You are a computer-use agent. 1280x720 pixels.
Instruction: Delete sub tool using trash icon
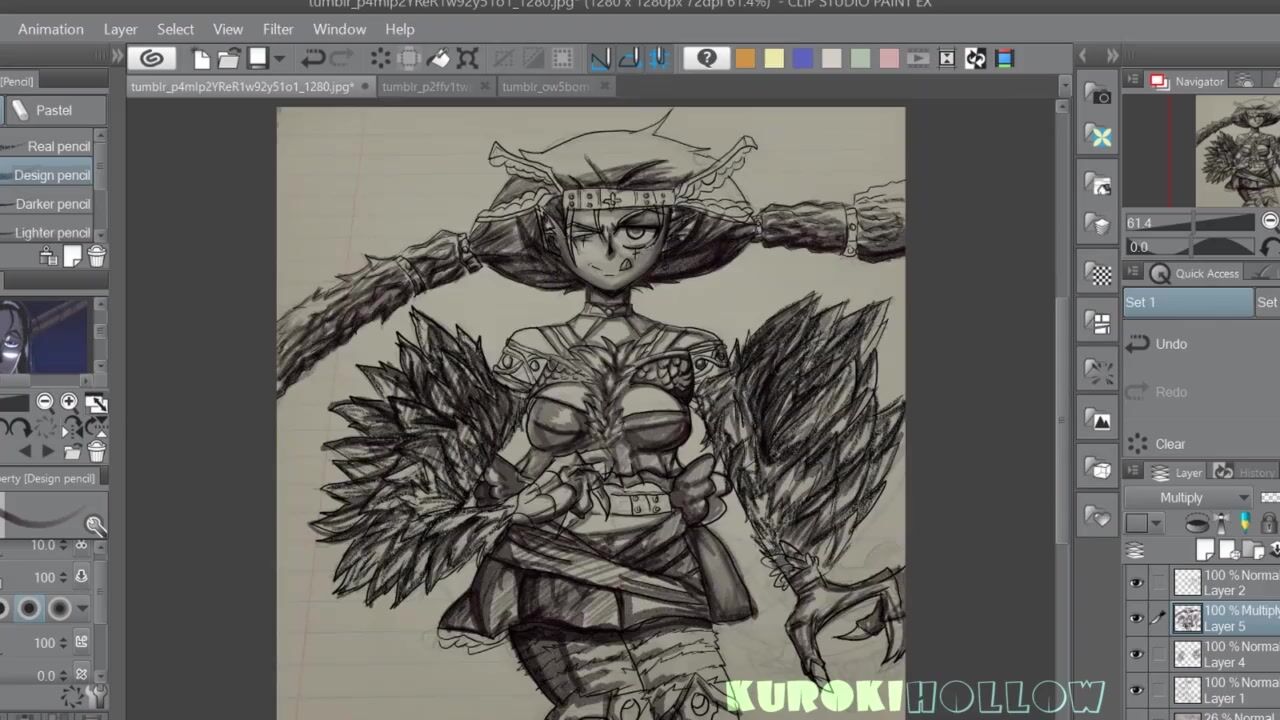click(x=97, y=257)
